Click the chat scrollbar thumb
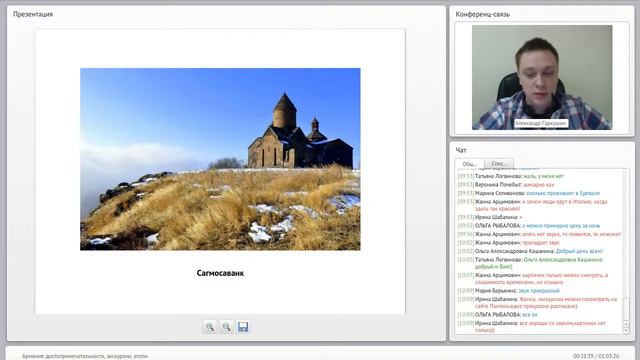The image size is (640, 360). [626, 309]
